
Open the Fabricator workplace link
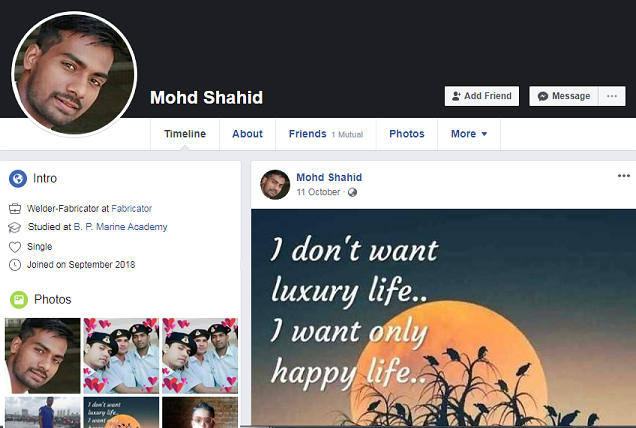pos(131,209)
